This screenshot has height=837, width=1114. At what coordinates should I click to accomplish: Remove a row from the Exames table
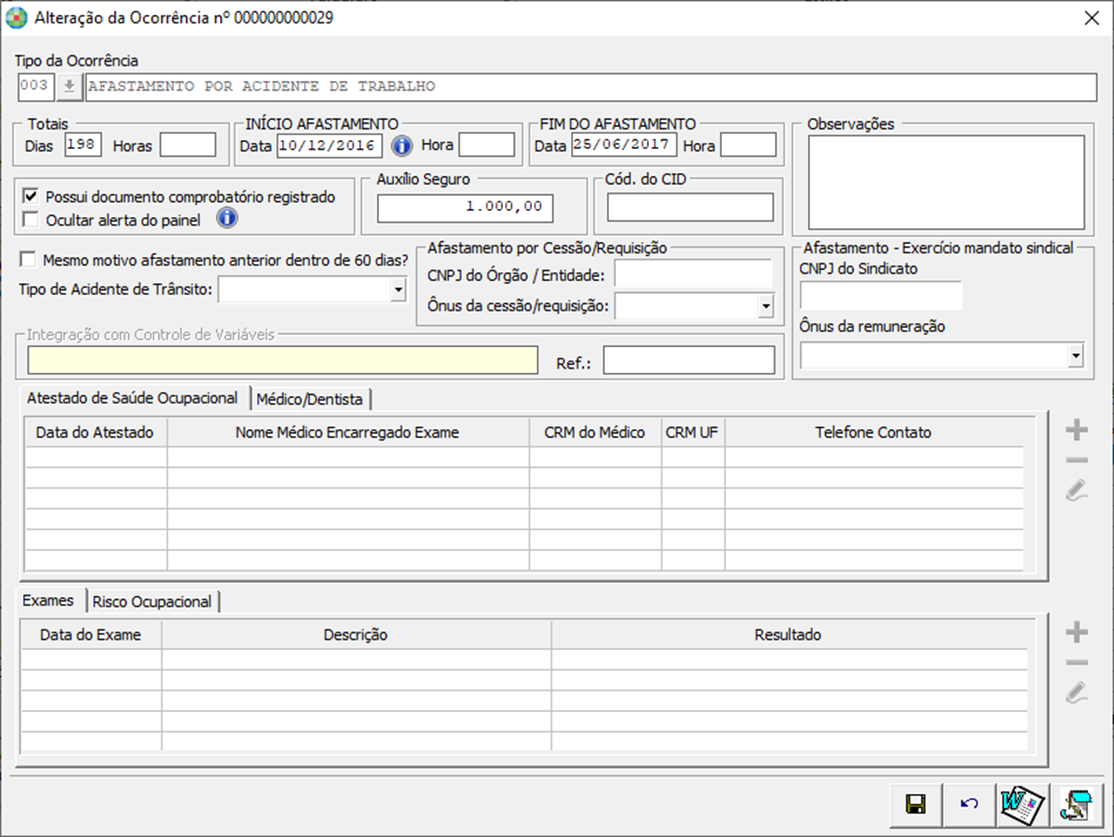(1076, 663)
